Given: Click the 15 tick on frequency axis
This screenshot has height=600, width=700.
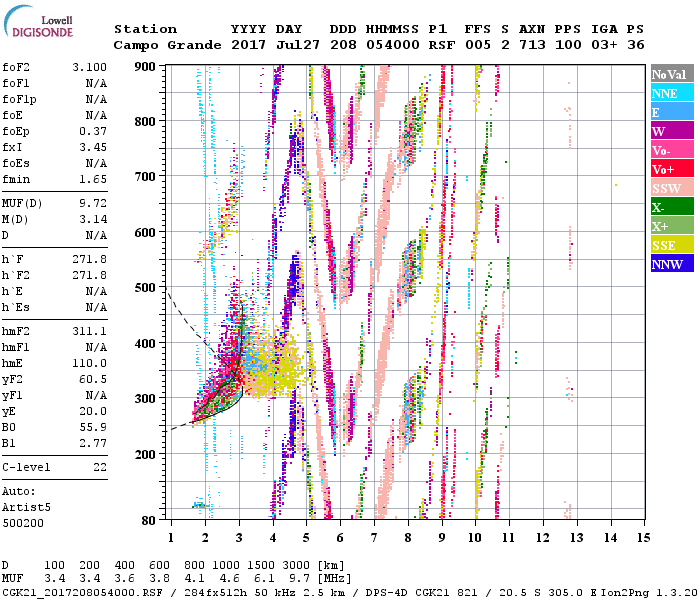Looking at the screenshot, I should (643, 537).
